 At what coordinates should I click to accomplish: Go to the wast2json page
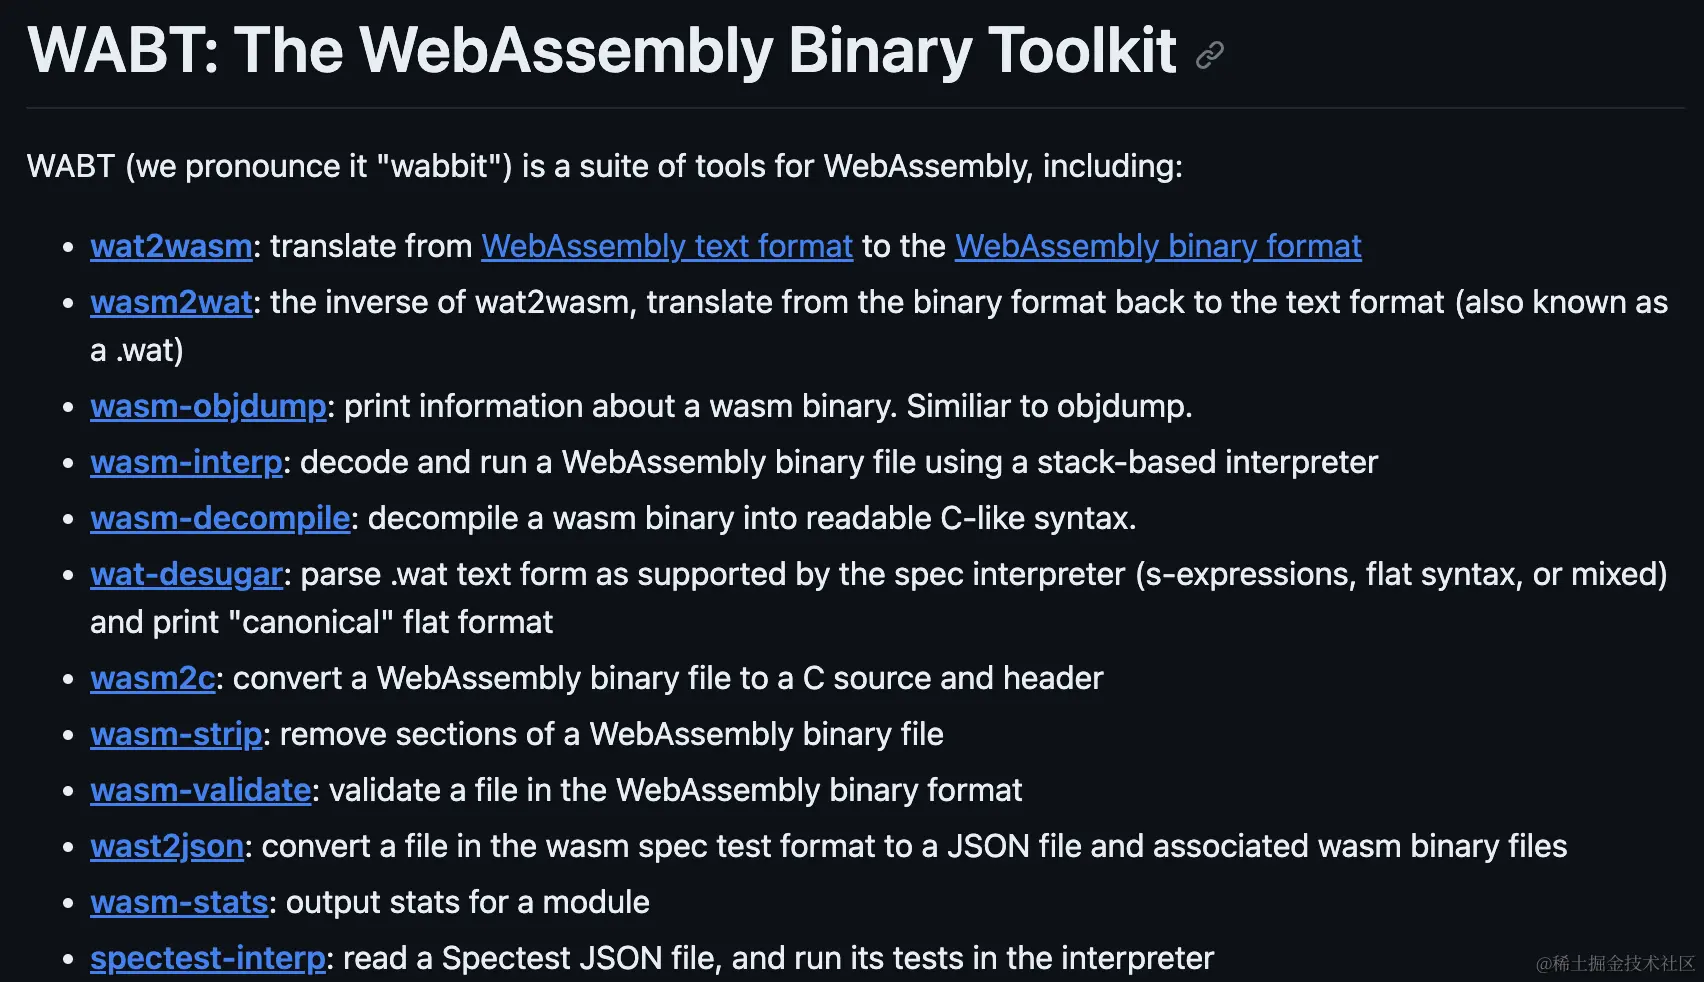(x=167, y=846)
